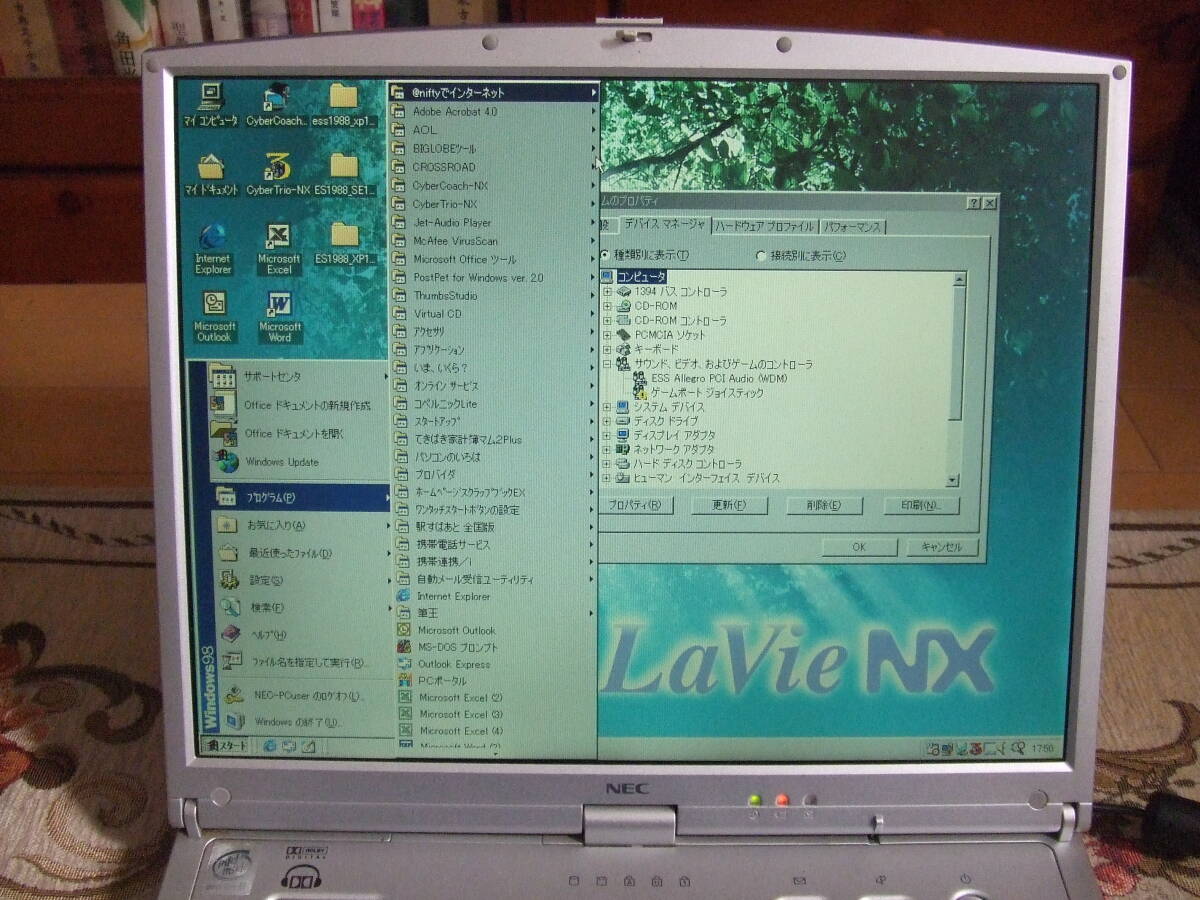1200x900 pixels.
Task: Expand the 1394 バス コントローラ node
Action: (x=607, y=291)
